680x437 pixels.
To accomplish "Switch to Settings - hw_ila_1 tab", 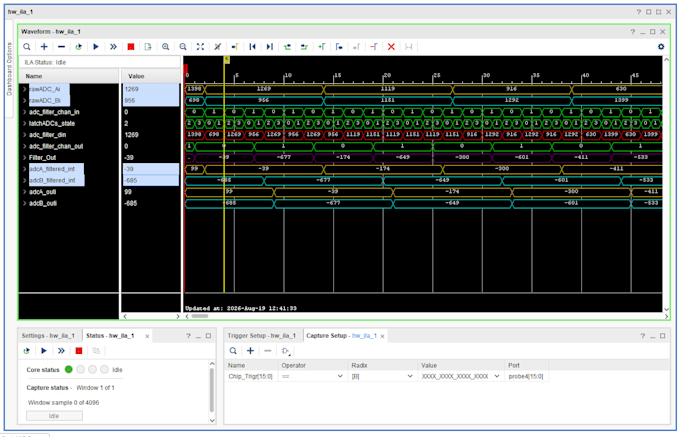I will [x=48, y=336].
